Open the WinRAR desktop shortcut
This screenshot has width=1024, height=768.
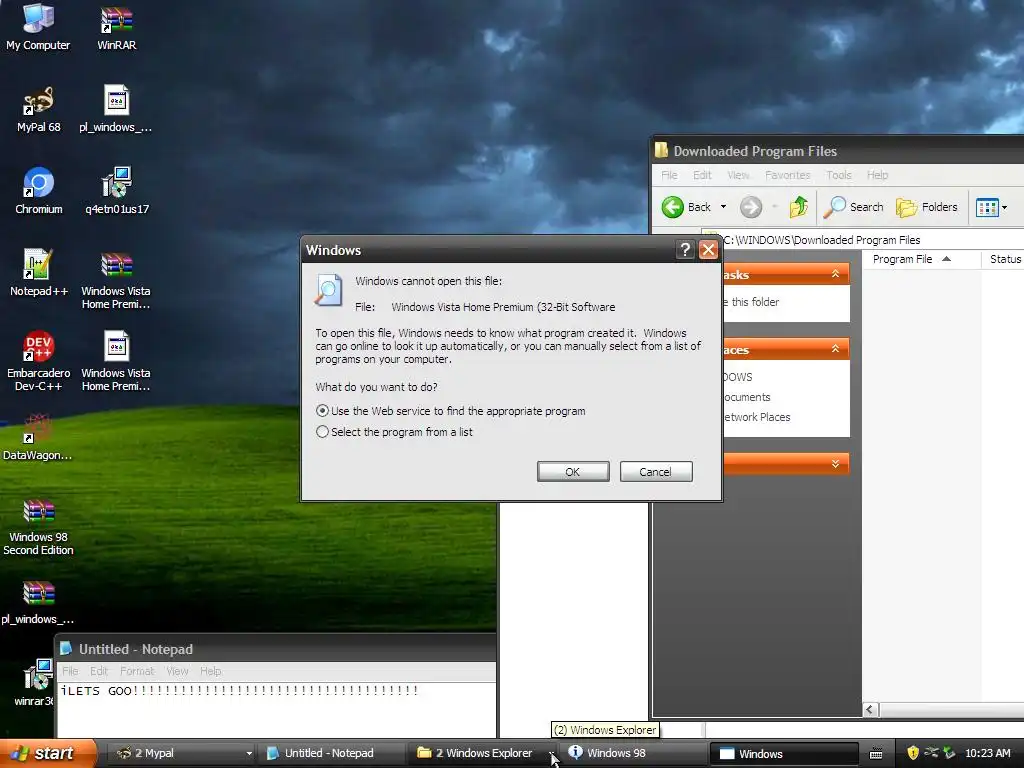coord(116,27)
